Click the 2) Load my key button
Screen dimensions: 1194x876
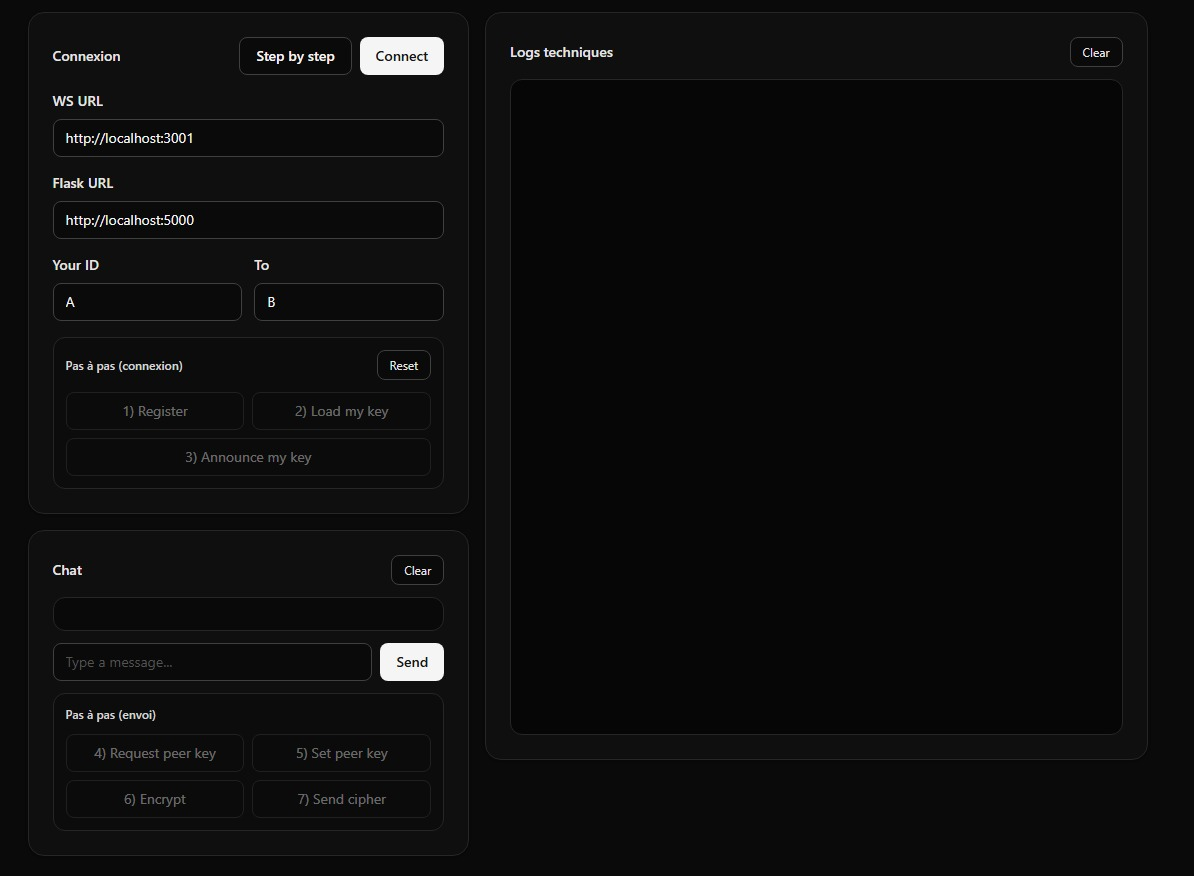(341, 411)
